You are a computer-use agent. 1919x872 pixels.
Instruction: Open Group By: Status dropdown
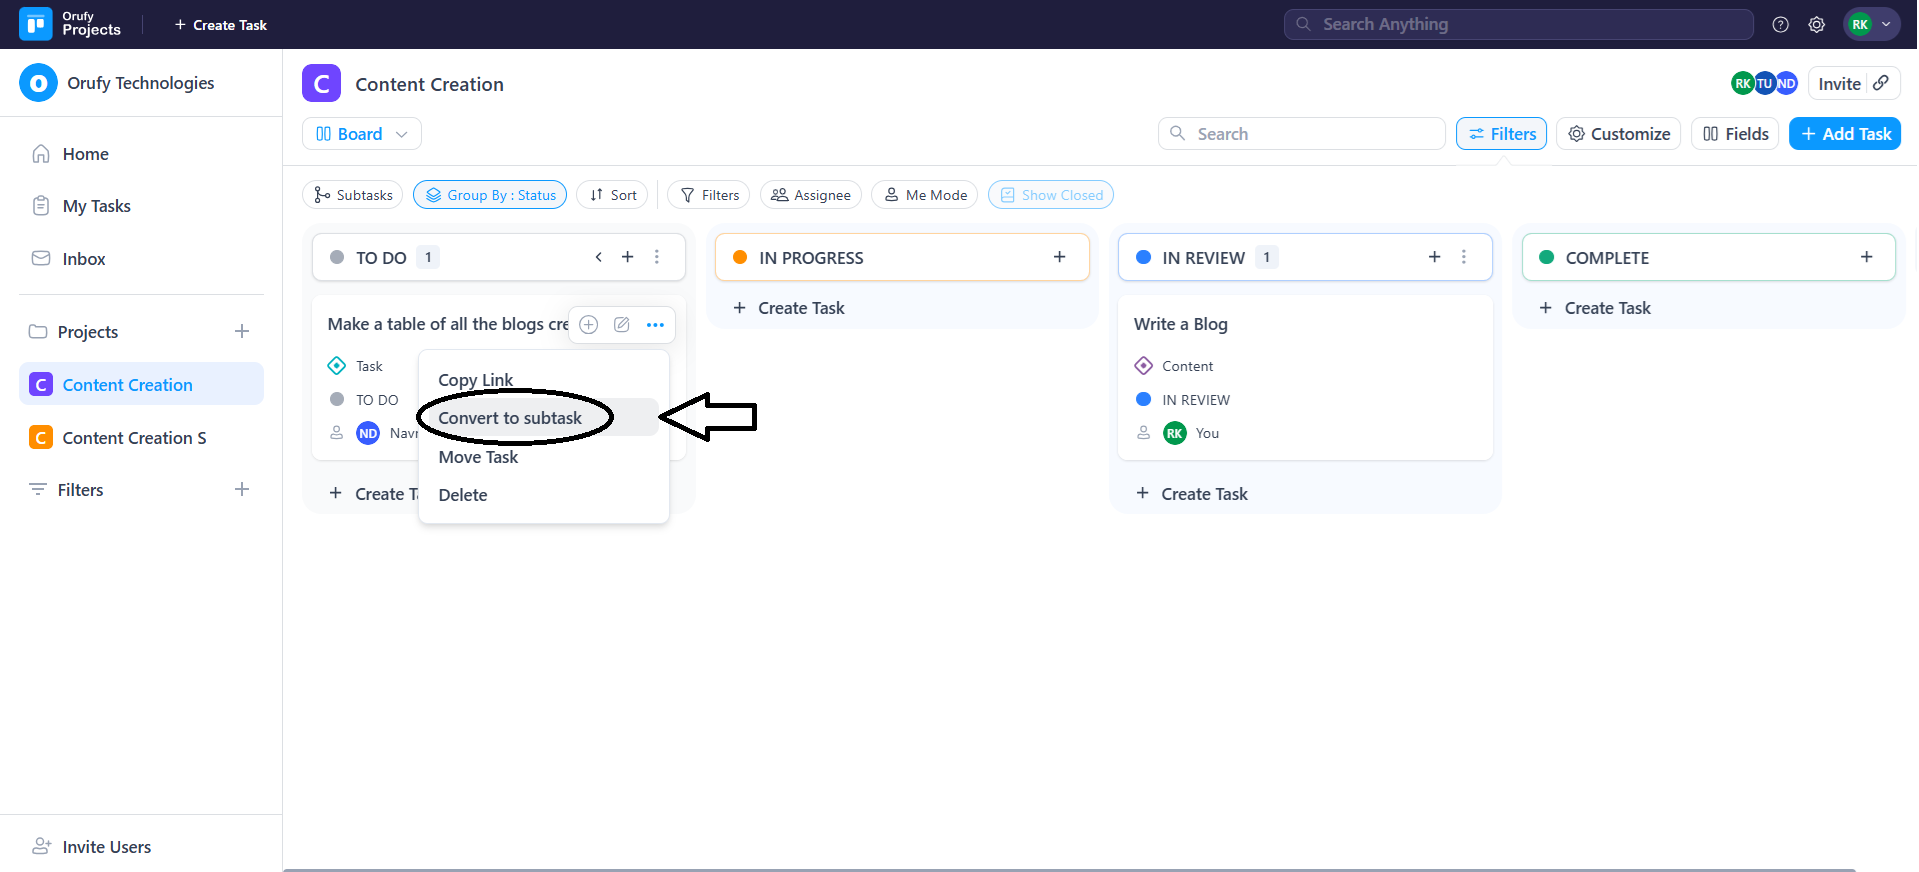pyautogui.click(x=490, y=195)
